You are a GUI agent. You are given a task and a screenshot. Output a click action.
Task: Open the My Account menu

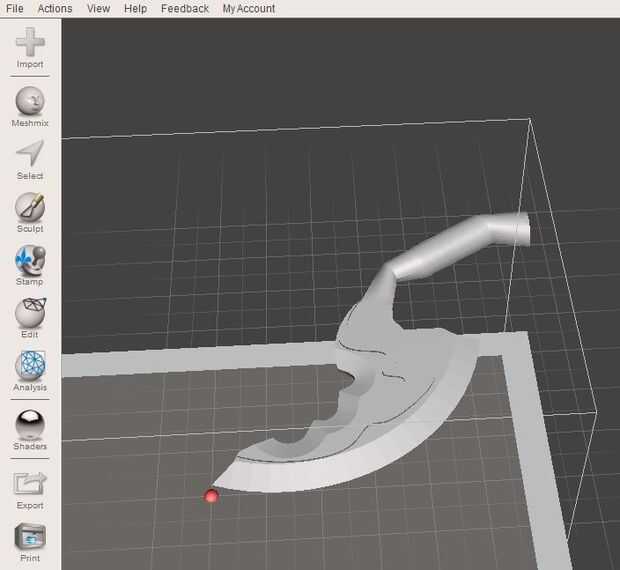249,8
